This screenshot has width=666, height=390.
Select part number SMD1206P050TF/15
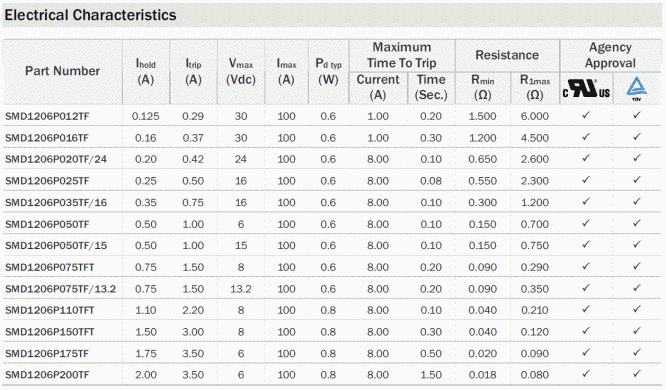tap(56, 246)
